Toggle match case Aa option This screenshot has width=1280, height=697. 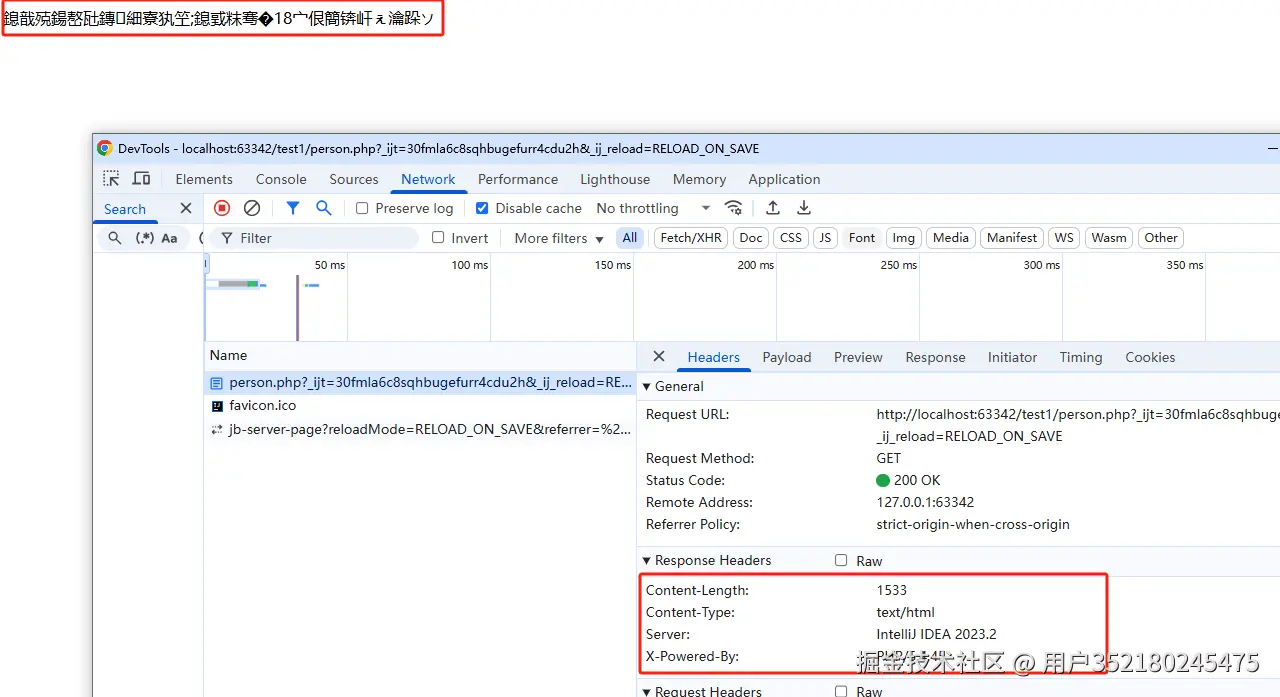(x=169, y=238)
